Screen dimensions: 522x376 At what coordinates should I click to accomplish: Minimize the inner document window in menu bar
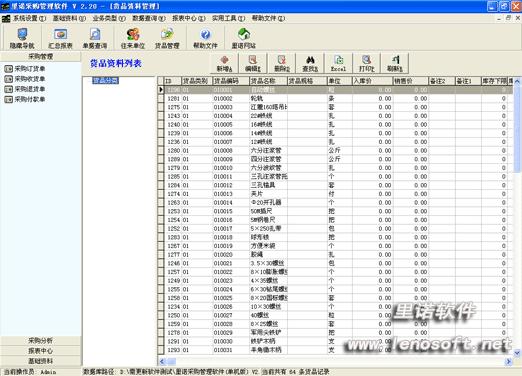tap(499, 18)
